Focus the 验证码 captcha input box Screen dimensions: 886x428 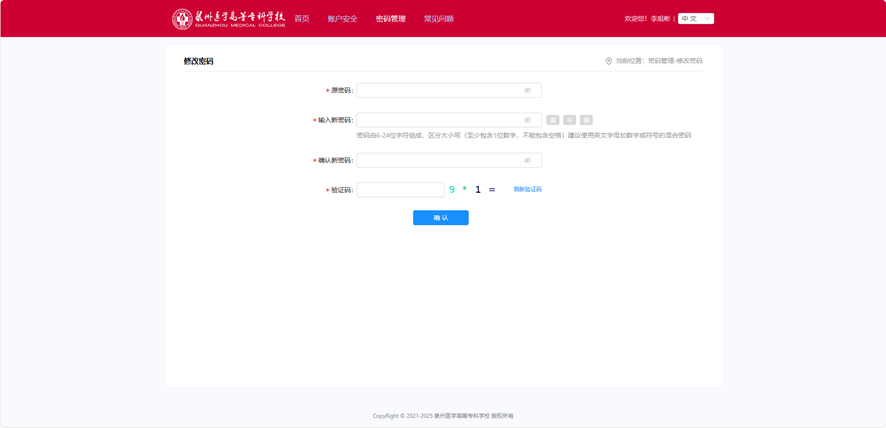400,189
